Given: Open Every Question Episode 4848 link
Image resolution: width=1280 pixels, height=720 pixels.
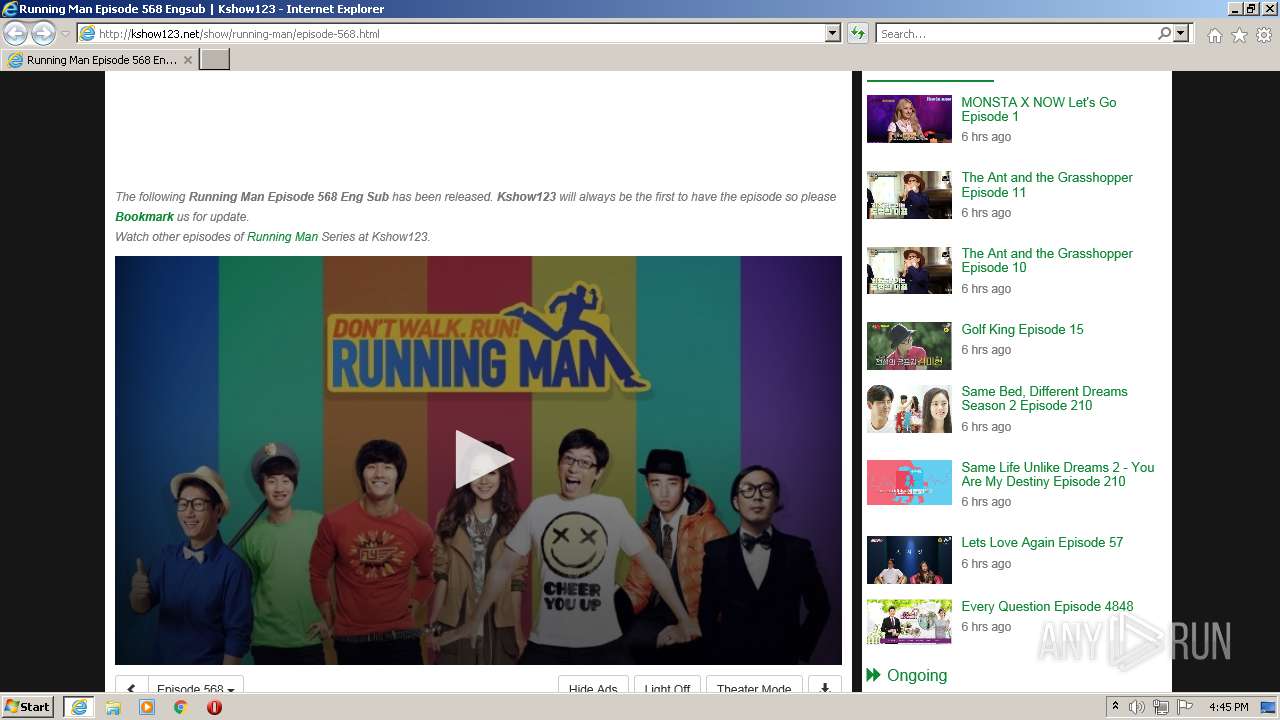Looking at the screenshot, I should (1047, 606).
